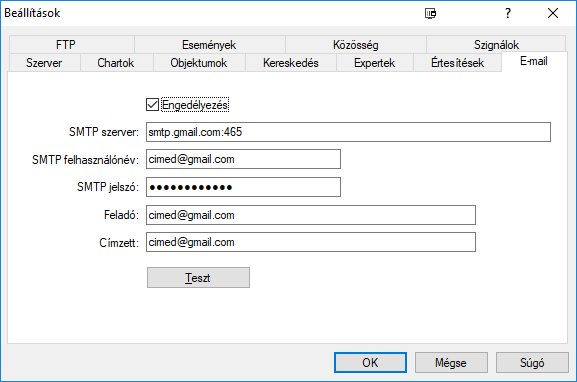Open the Közösség tab

pyautogui.click(x=355, y=45)
